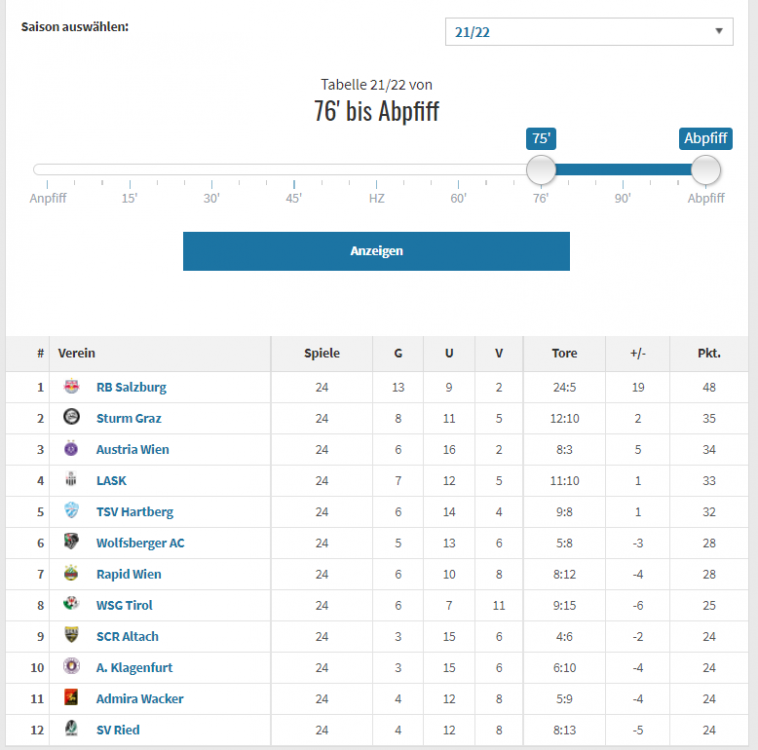Open the season 21/22 dropdown
Screen dimensions: 758x750
tap(588, 32)
